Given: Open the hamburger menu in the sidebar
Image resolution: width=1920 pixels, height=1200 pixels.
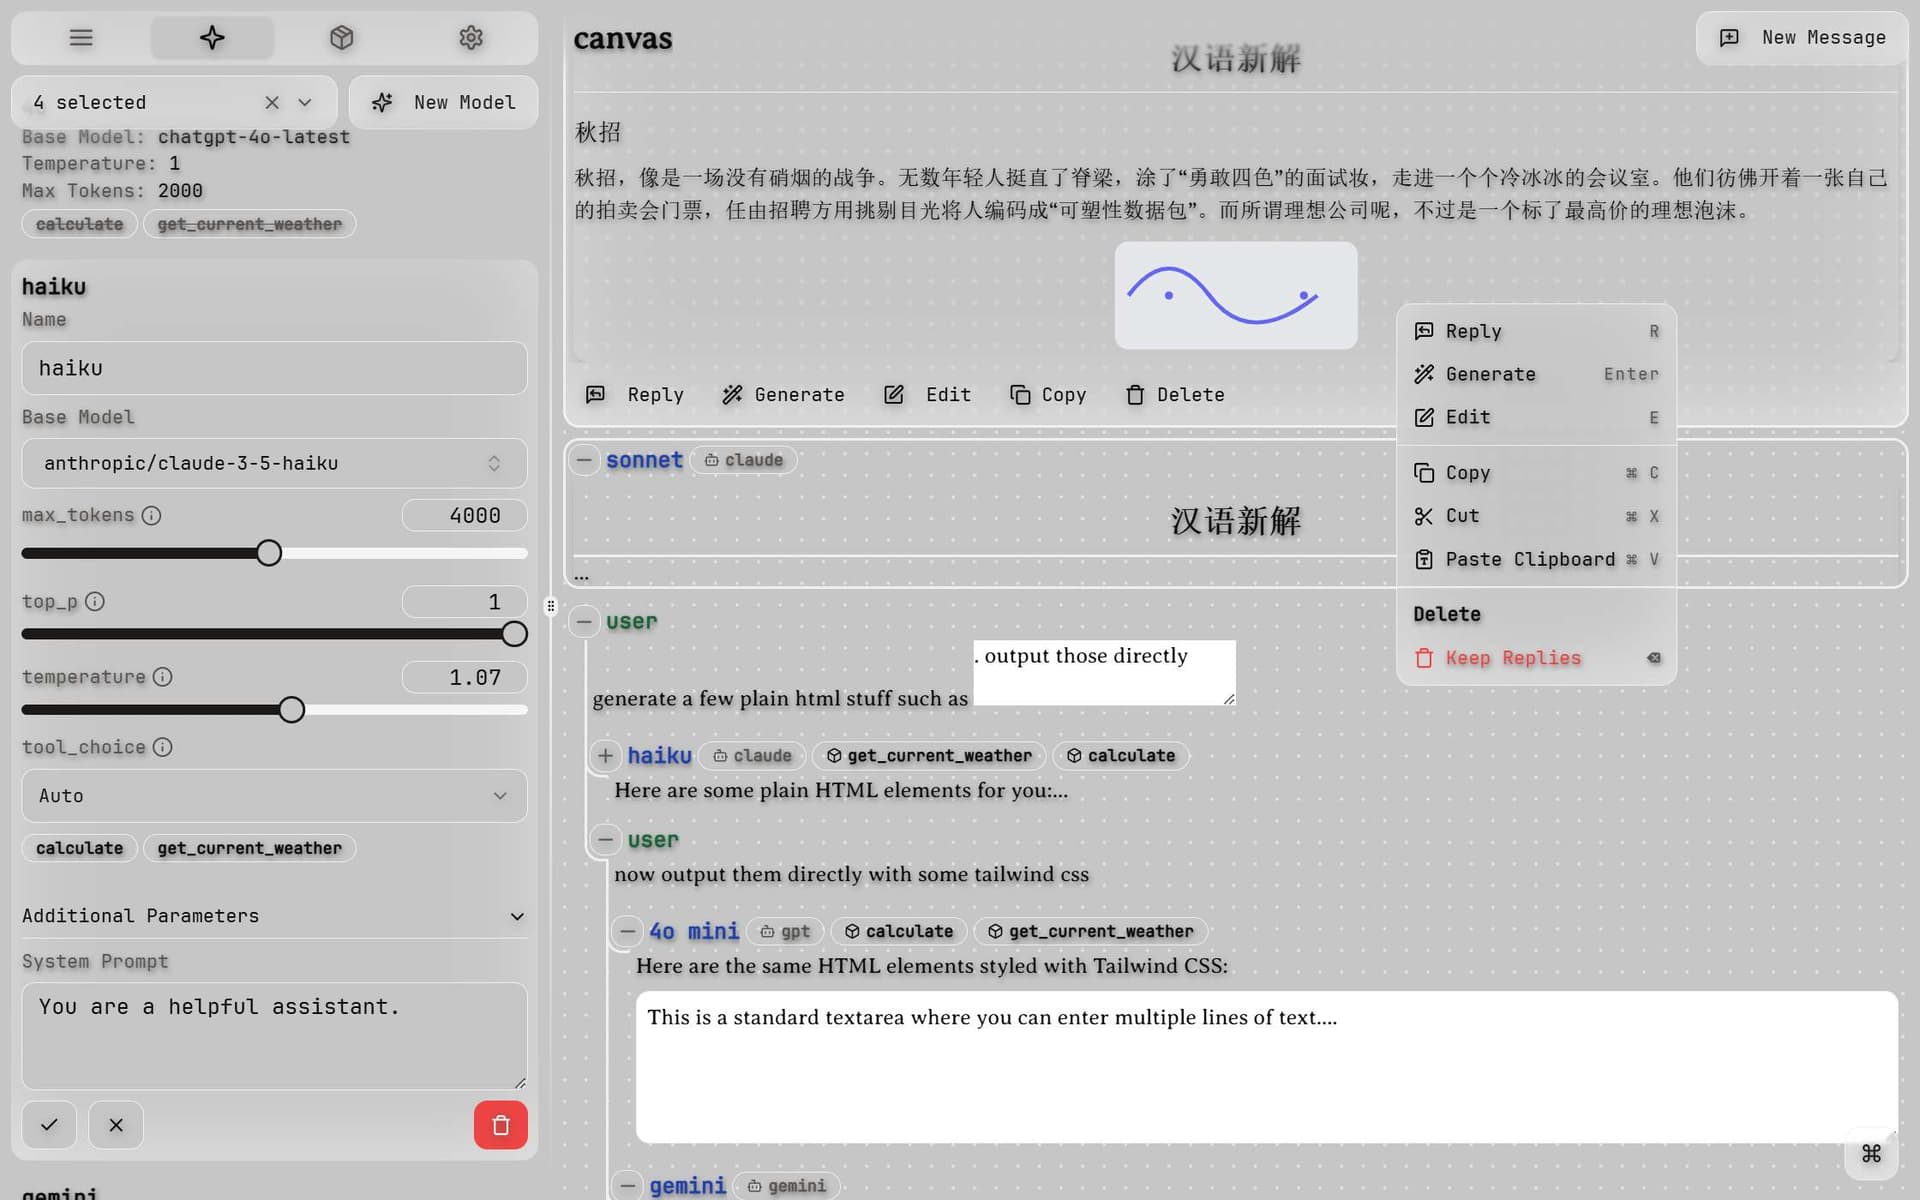Looking at the screenshot, I should (80, 37).
